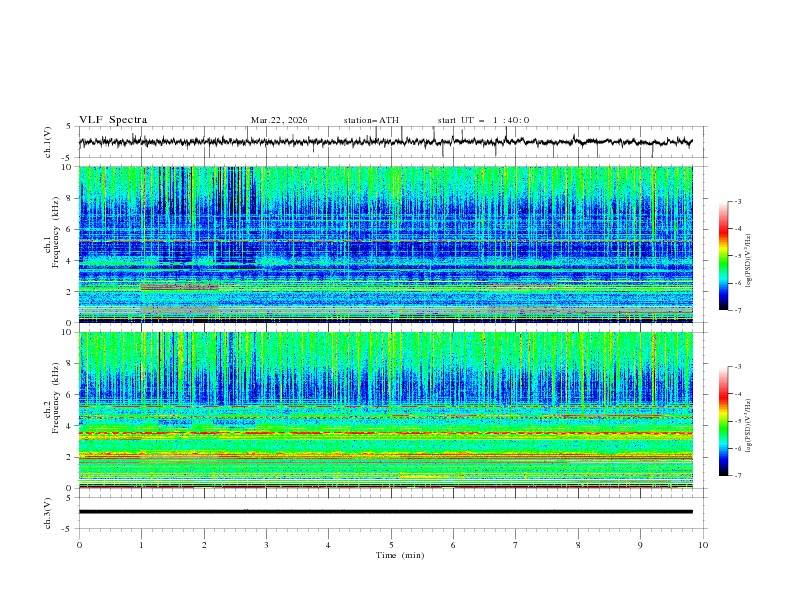Viewport: 792px width, 612px height.
Task: Click time axis tick label "9"
Action: point(640,545)
